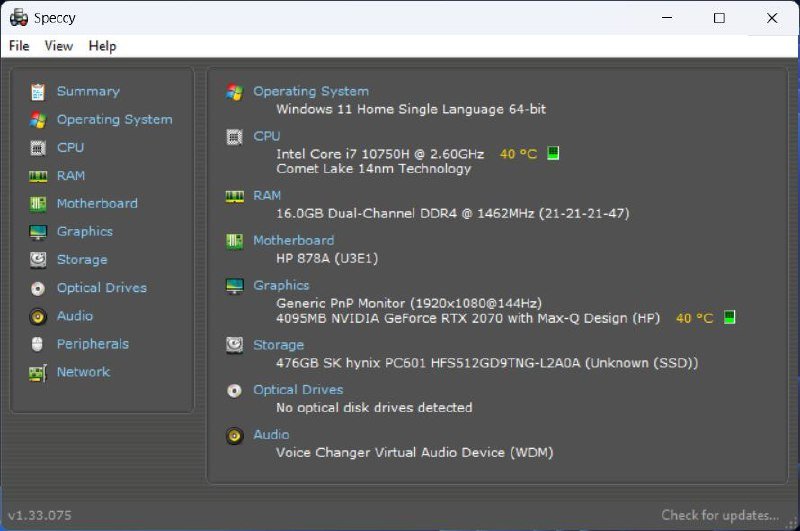This screenshot has width=800, height=531.
Task: Maximize the Speccy window
Action: (x=719, y=18)
